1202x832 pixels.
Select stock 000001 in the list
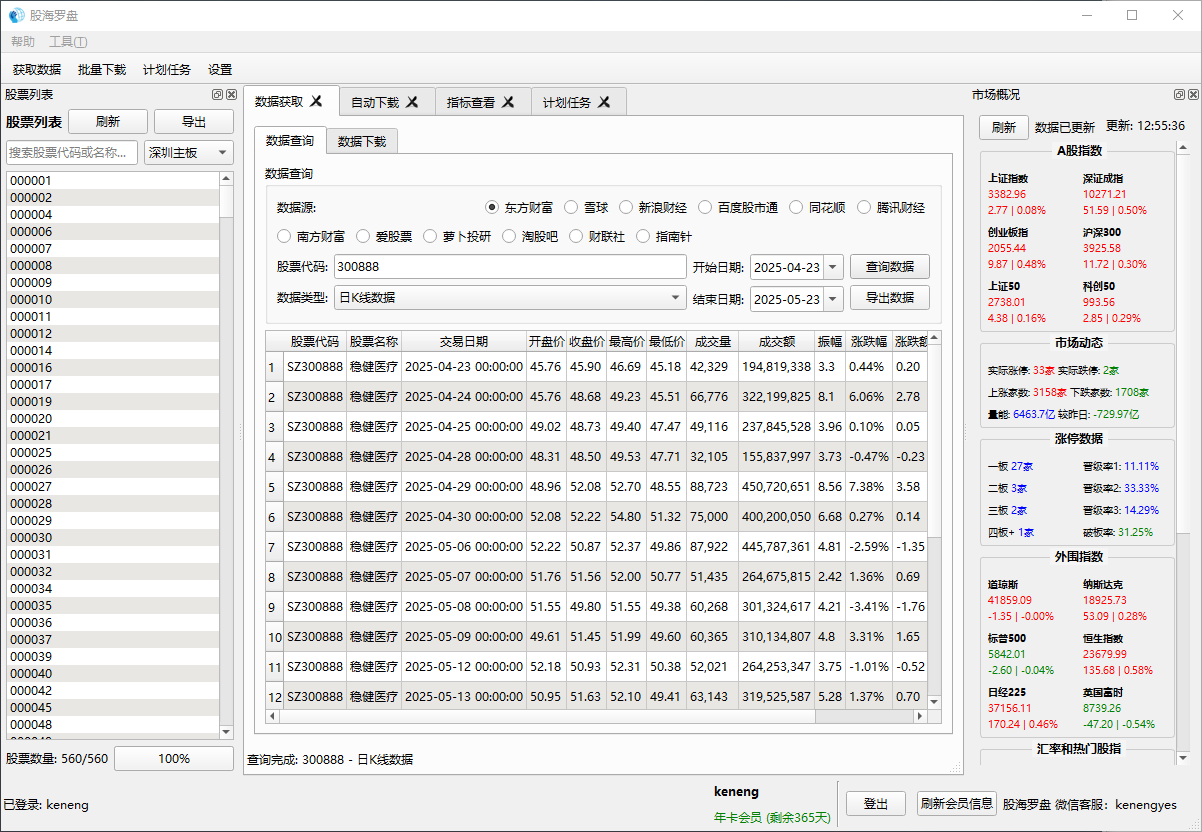(x=113, y=181)
